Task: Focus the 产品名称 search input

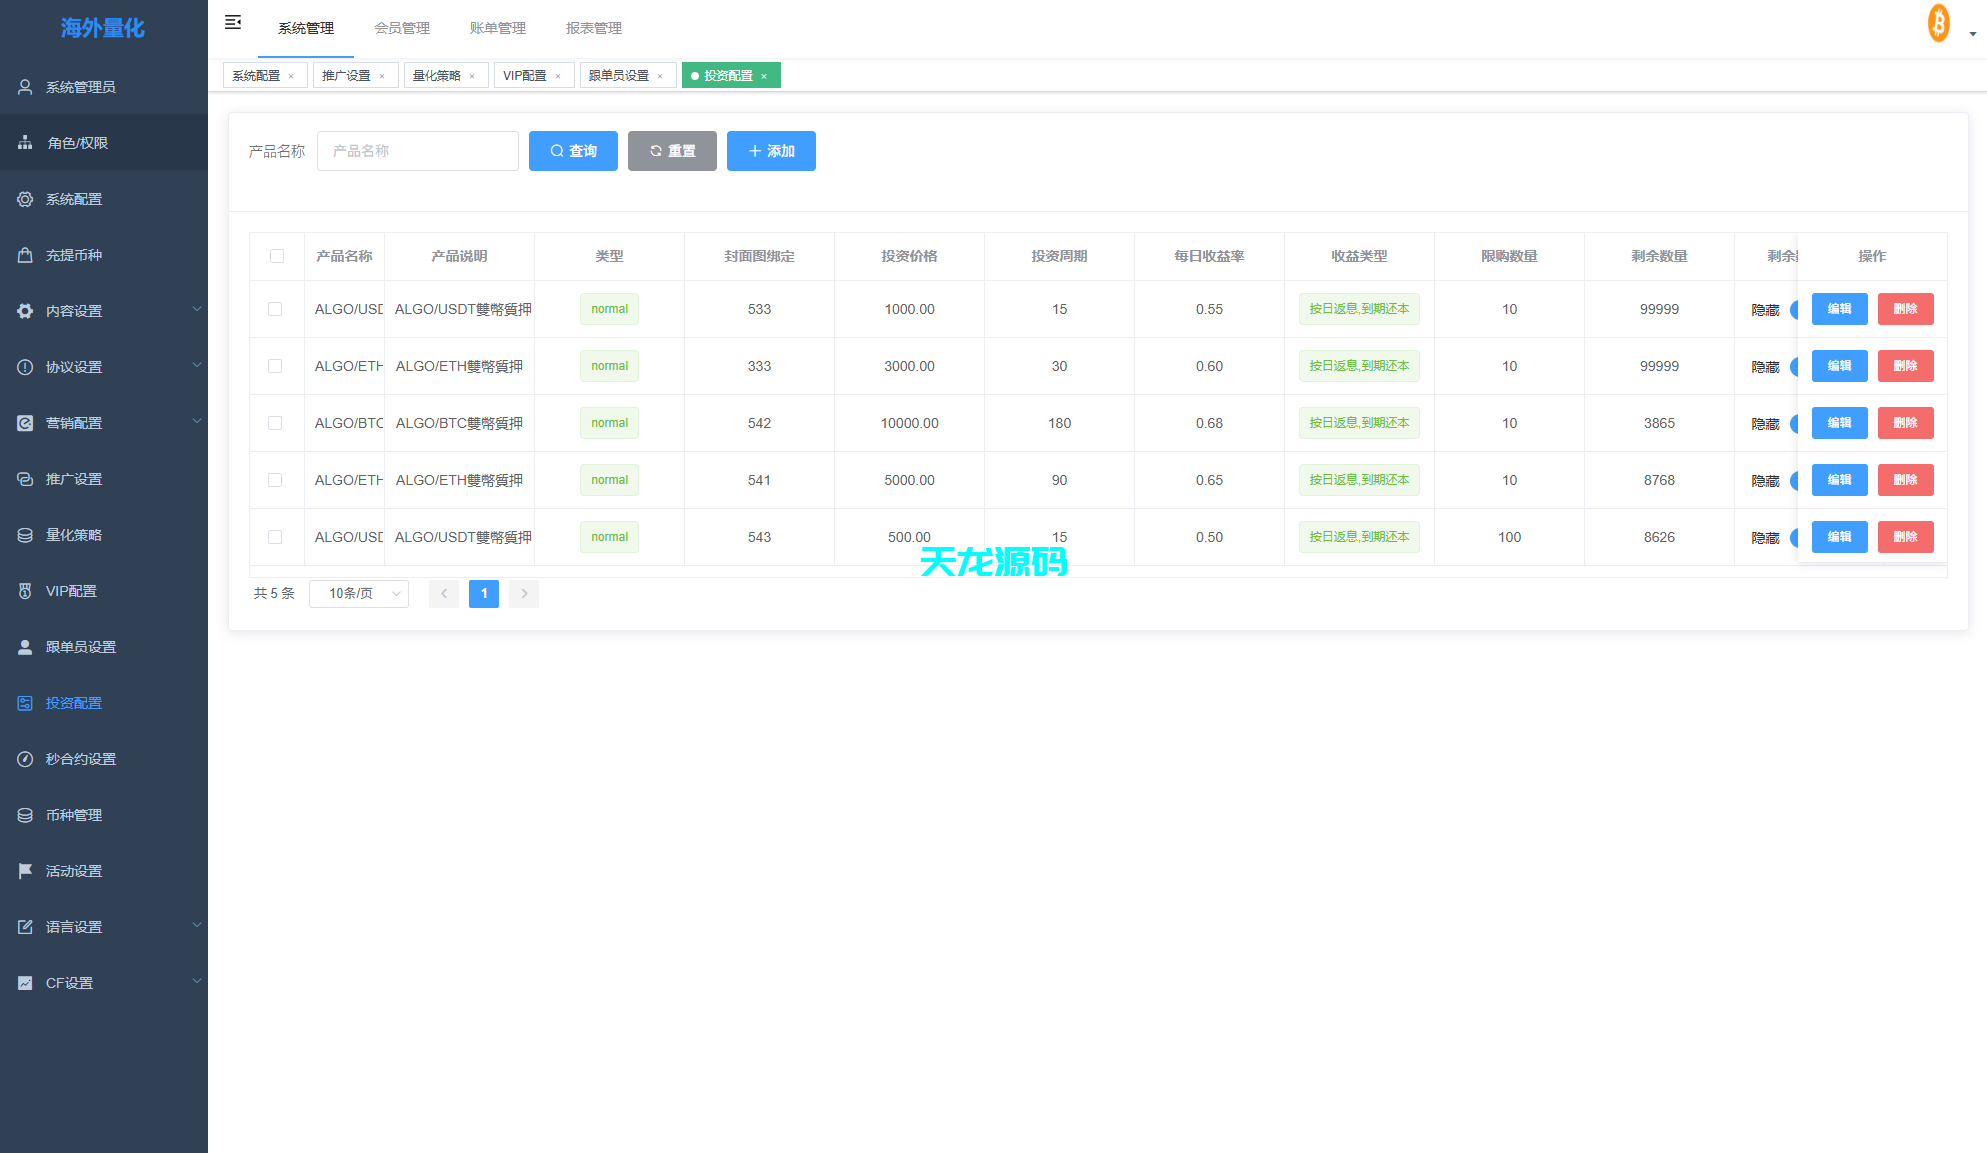Action: click(418, 151)
